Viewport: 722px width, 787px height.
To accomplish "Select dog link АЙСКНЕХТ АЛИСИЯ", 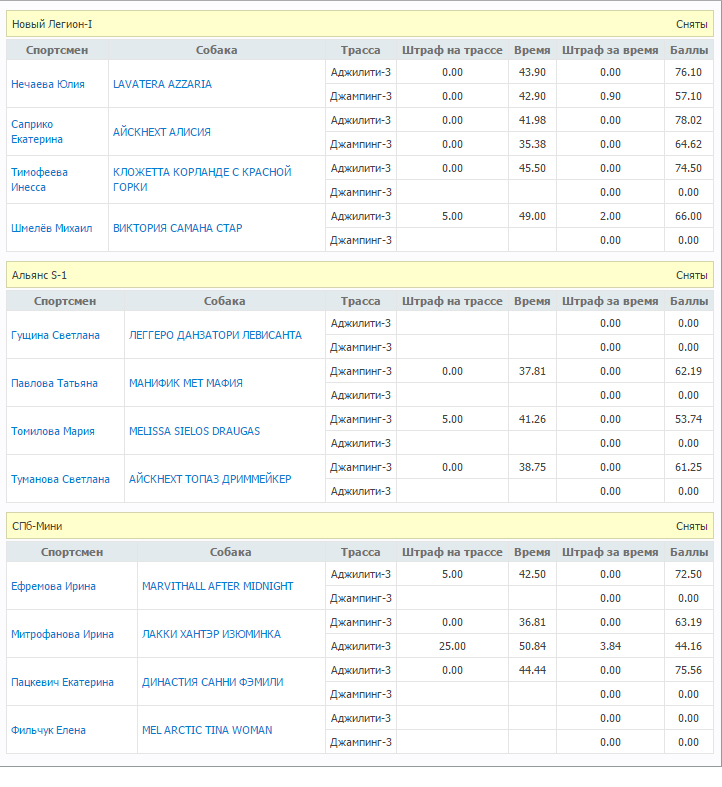I will [161, 132].
